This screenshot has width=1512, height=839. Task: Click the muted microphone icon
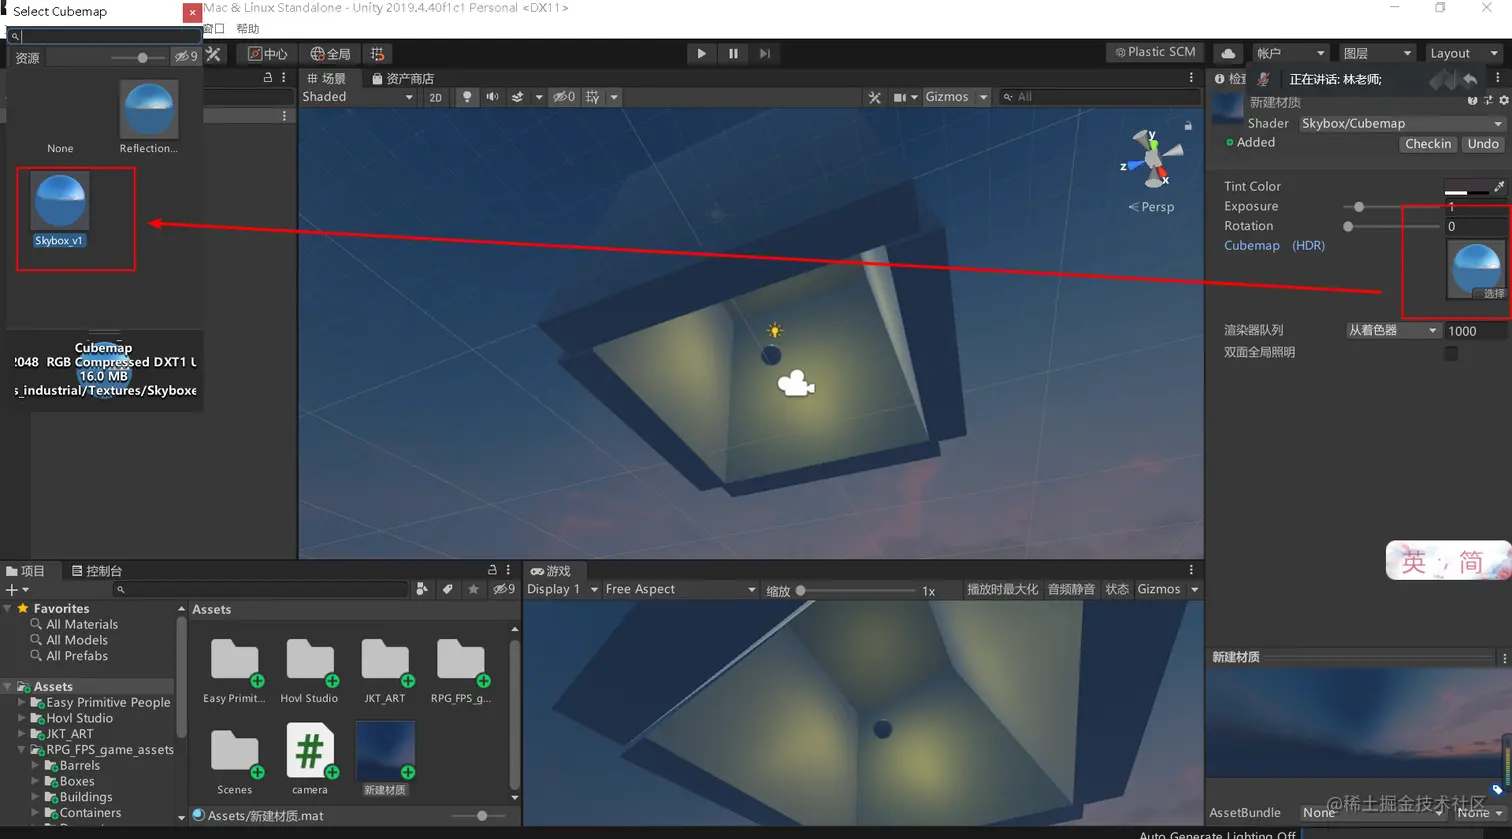coord(1263,79)
